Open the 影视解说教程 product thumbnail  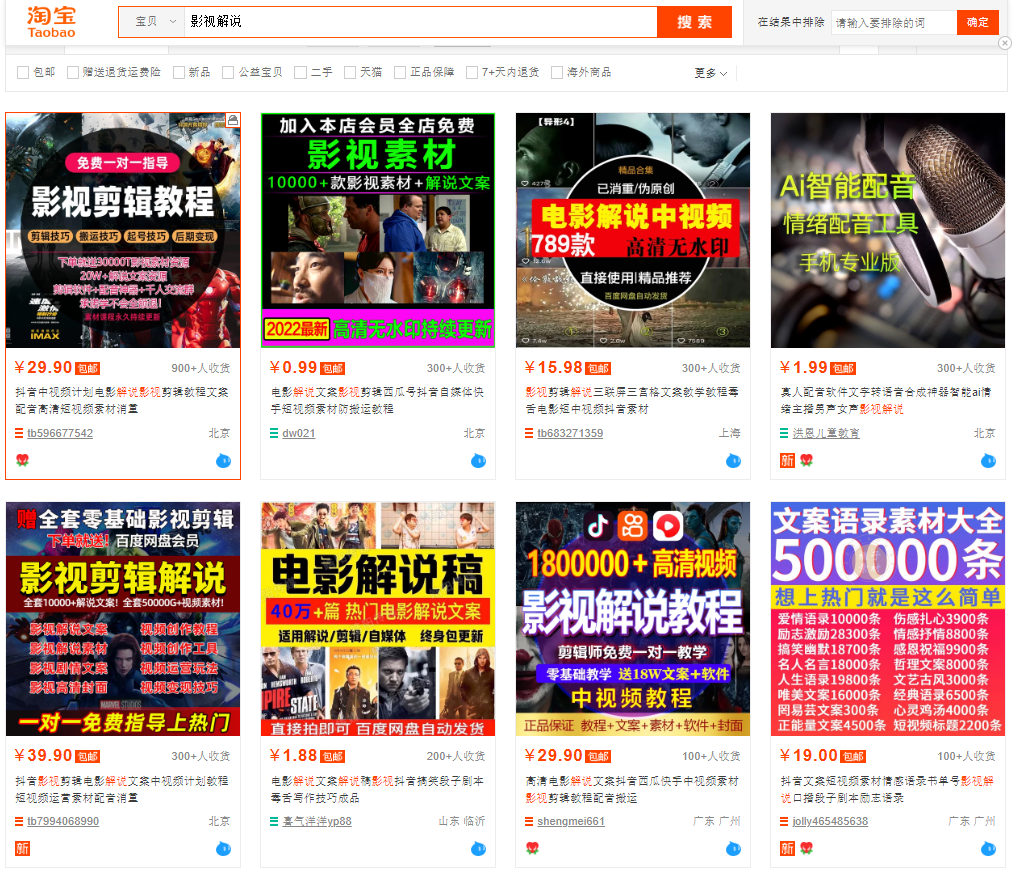click(633, 619)
